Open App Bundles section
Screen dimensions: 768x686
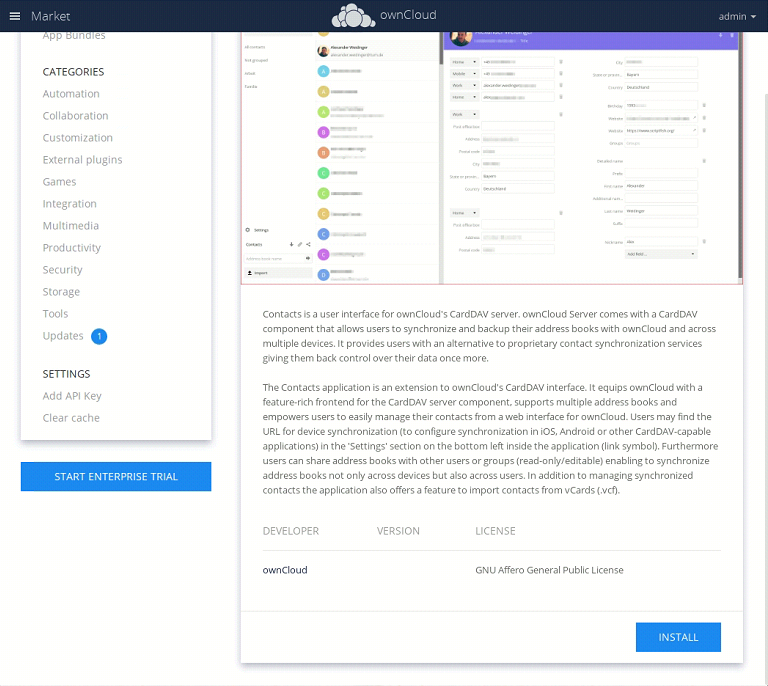coord(74,36)
